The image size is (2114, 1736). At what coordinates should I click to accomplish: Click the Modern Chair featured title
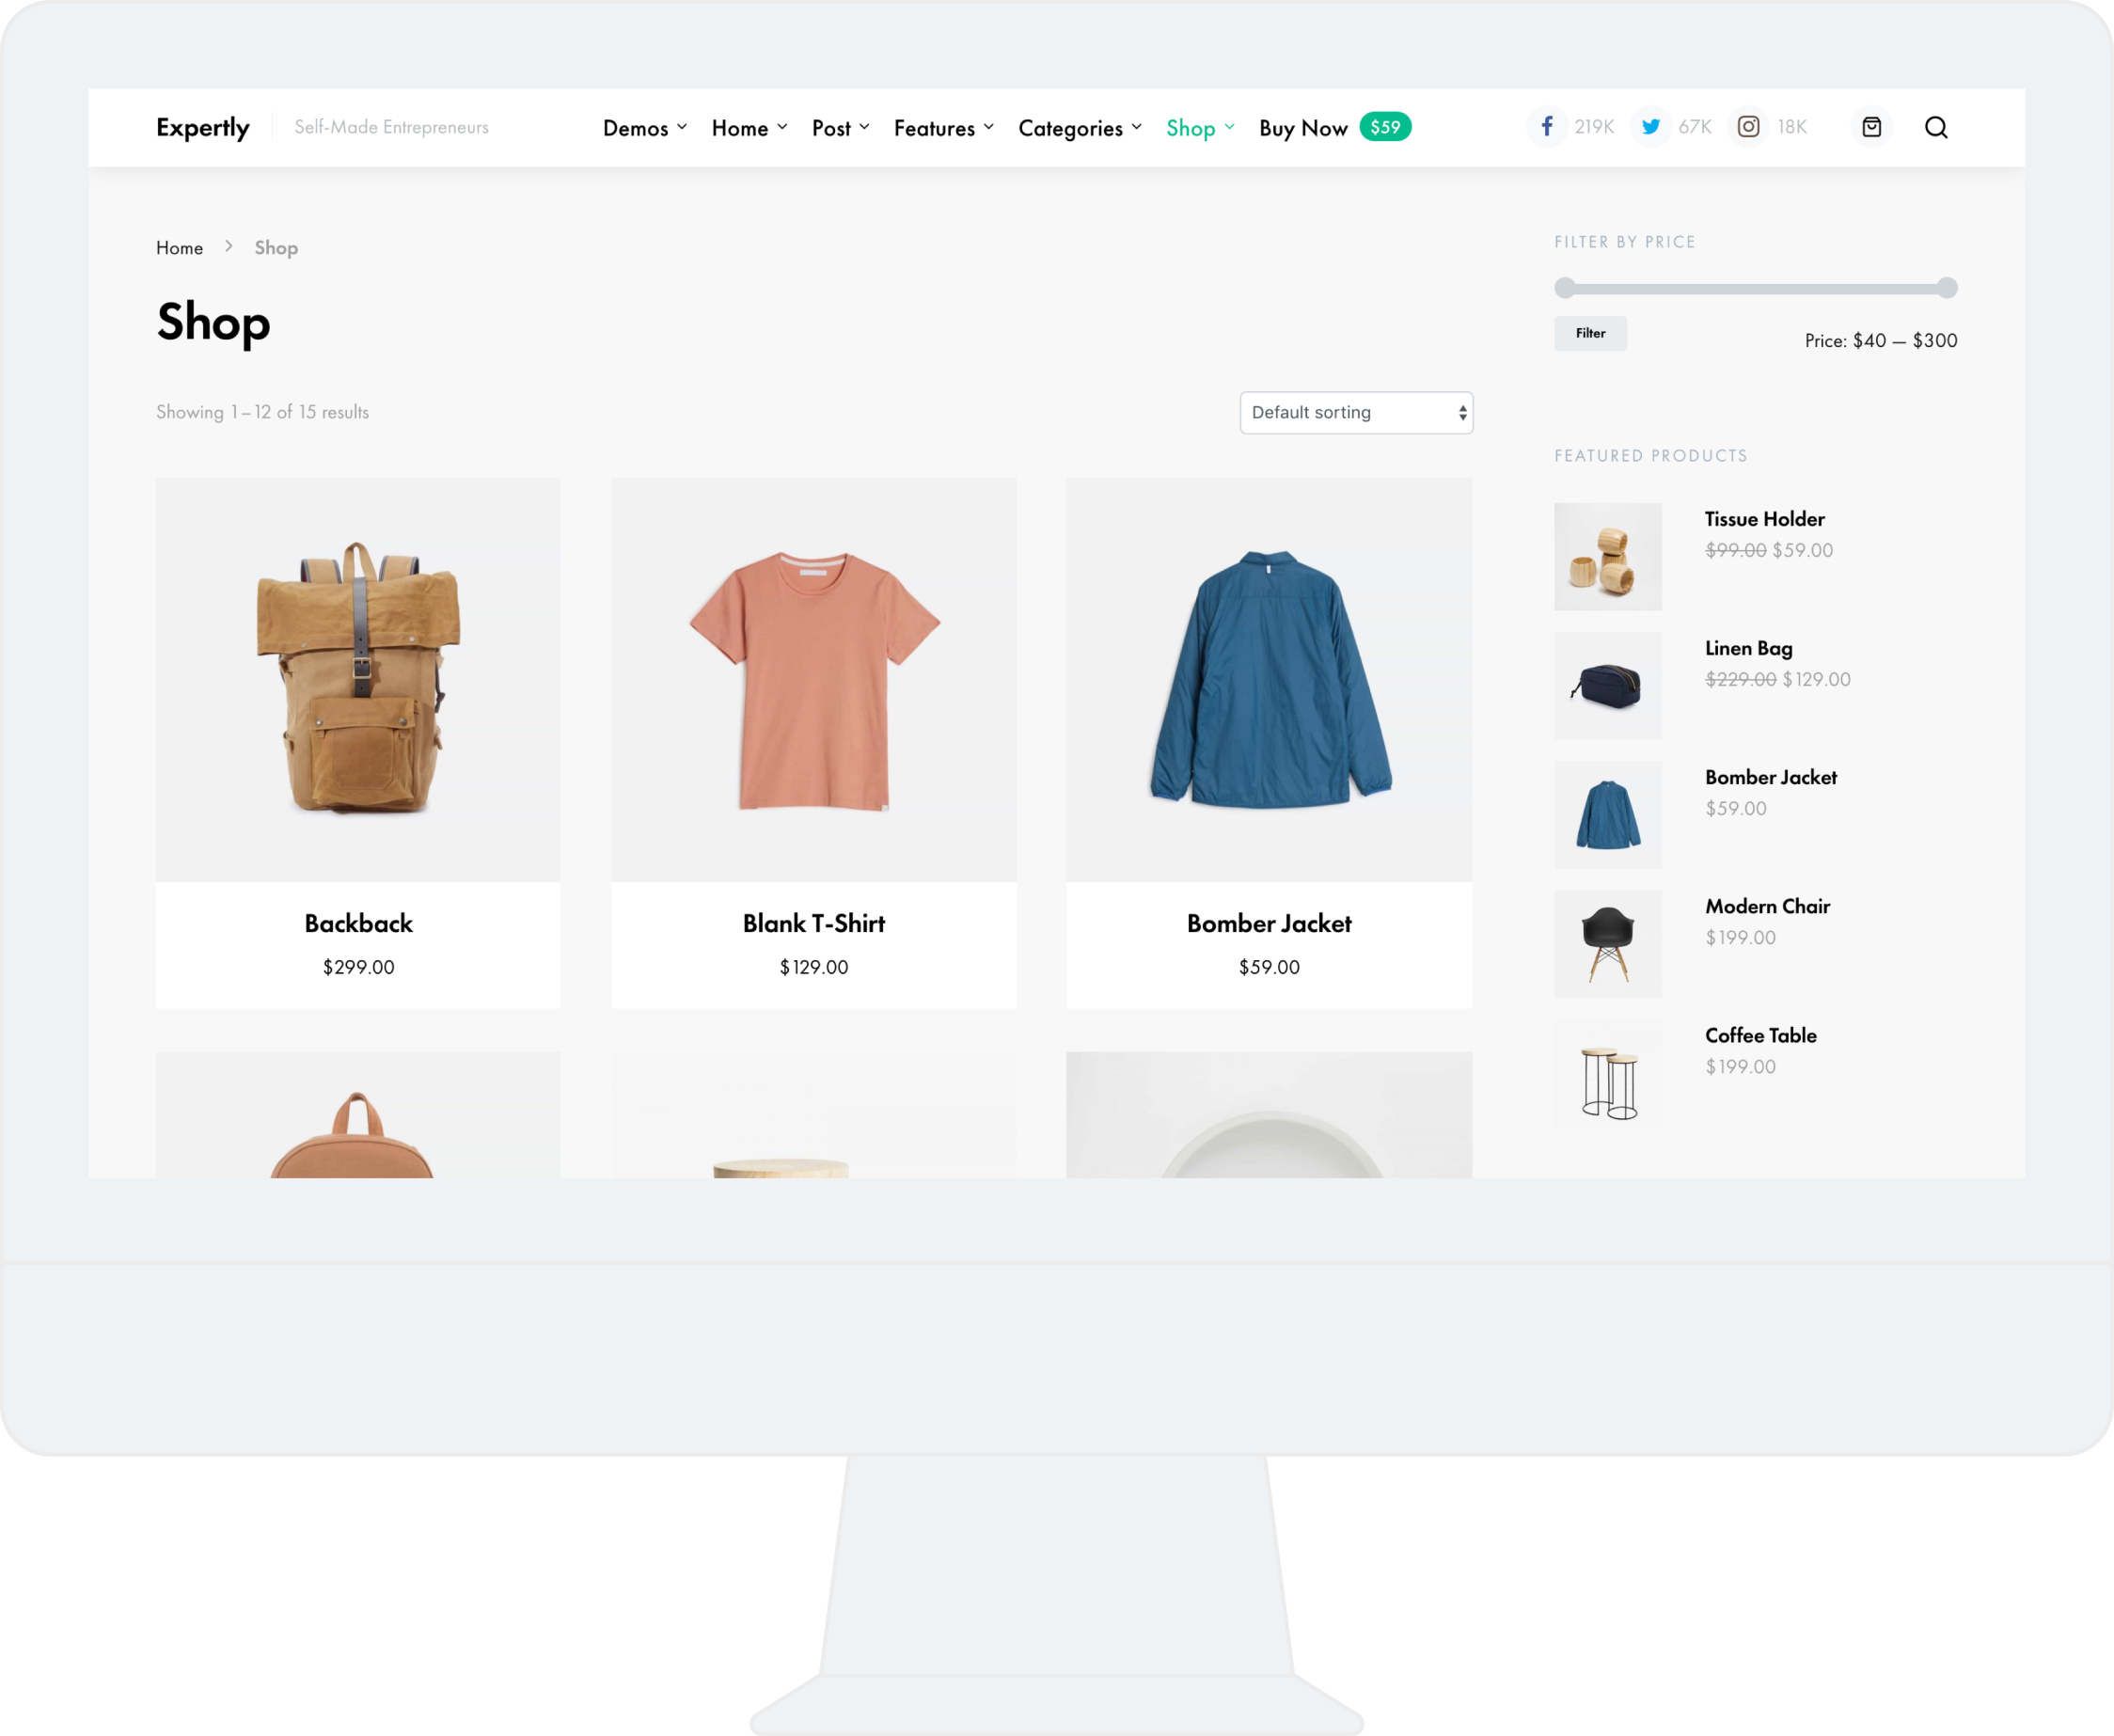pyautogui.click(x=1768, y=906)
